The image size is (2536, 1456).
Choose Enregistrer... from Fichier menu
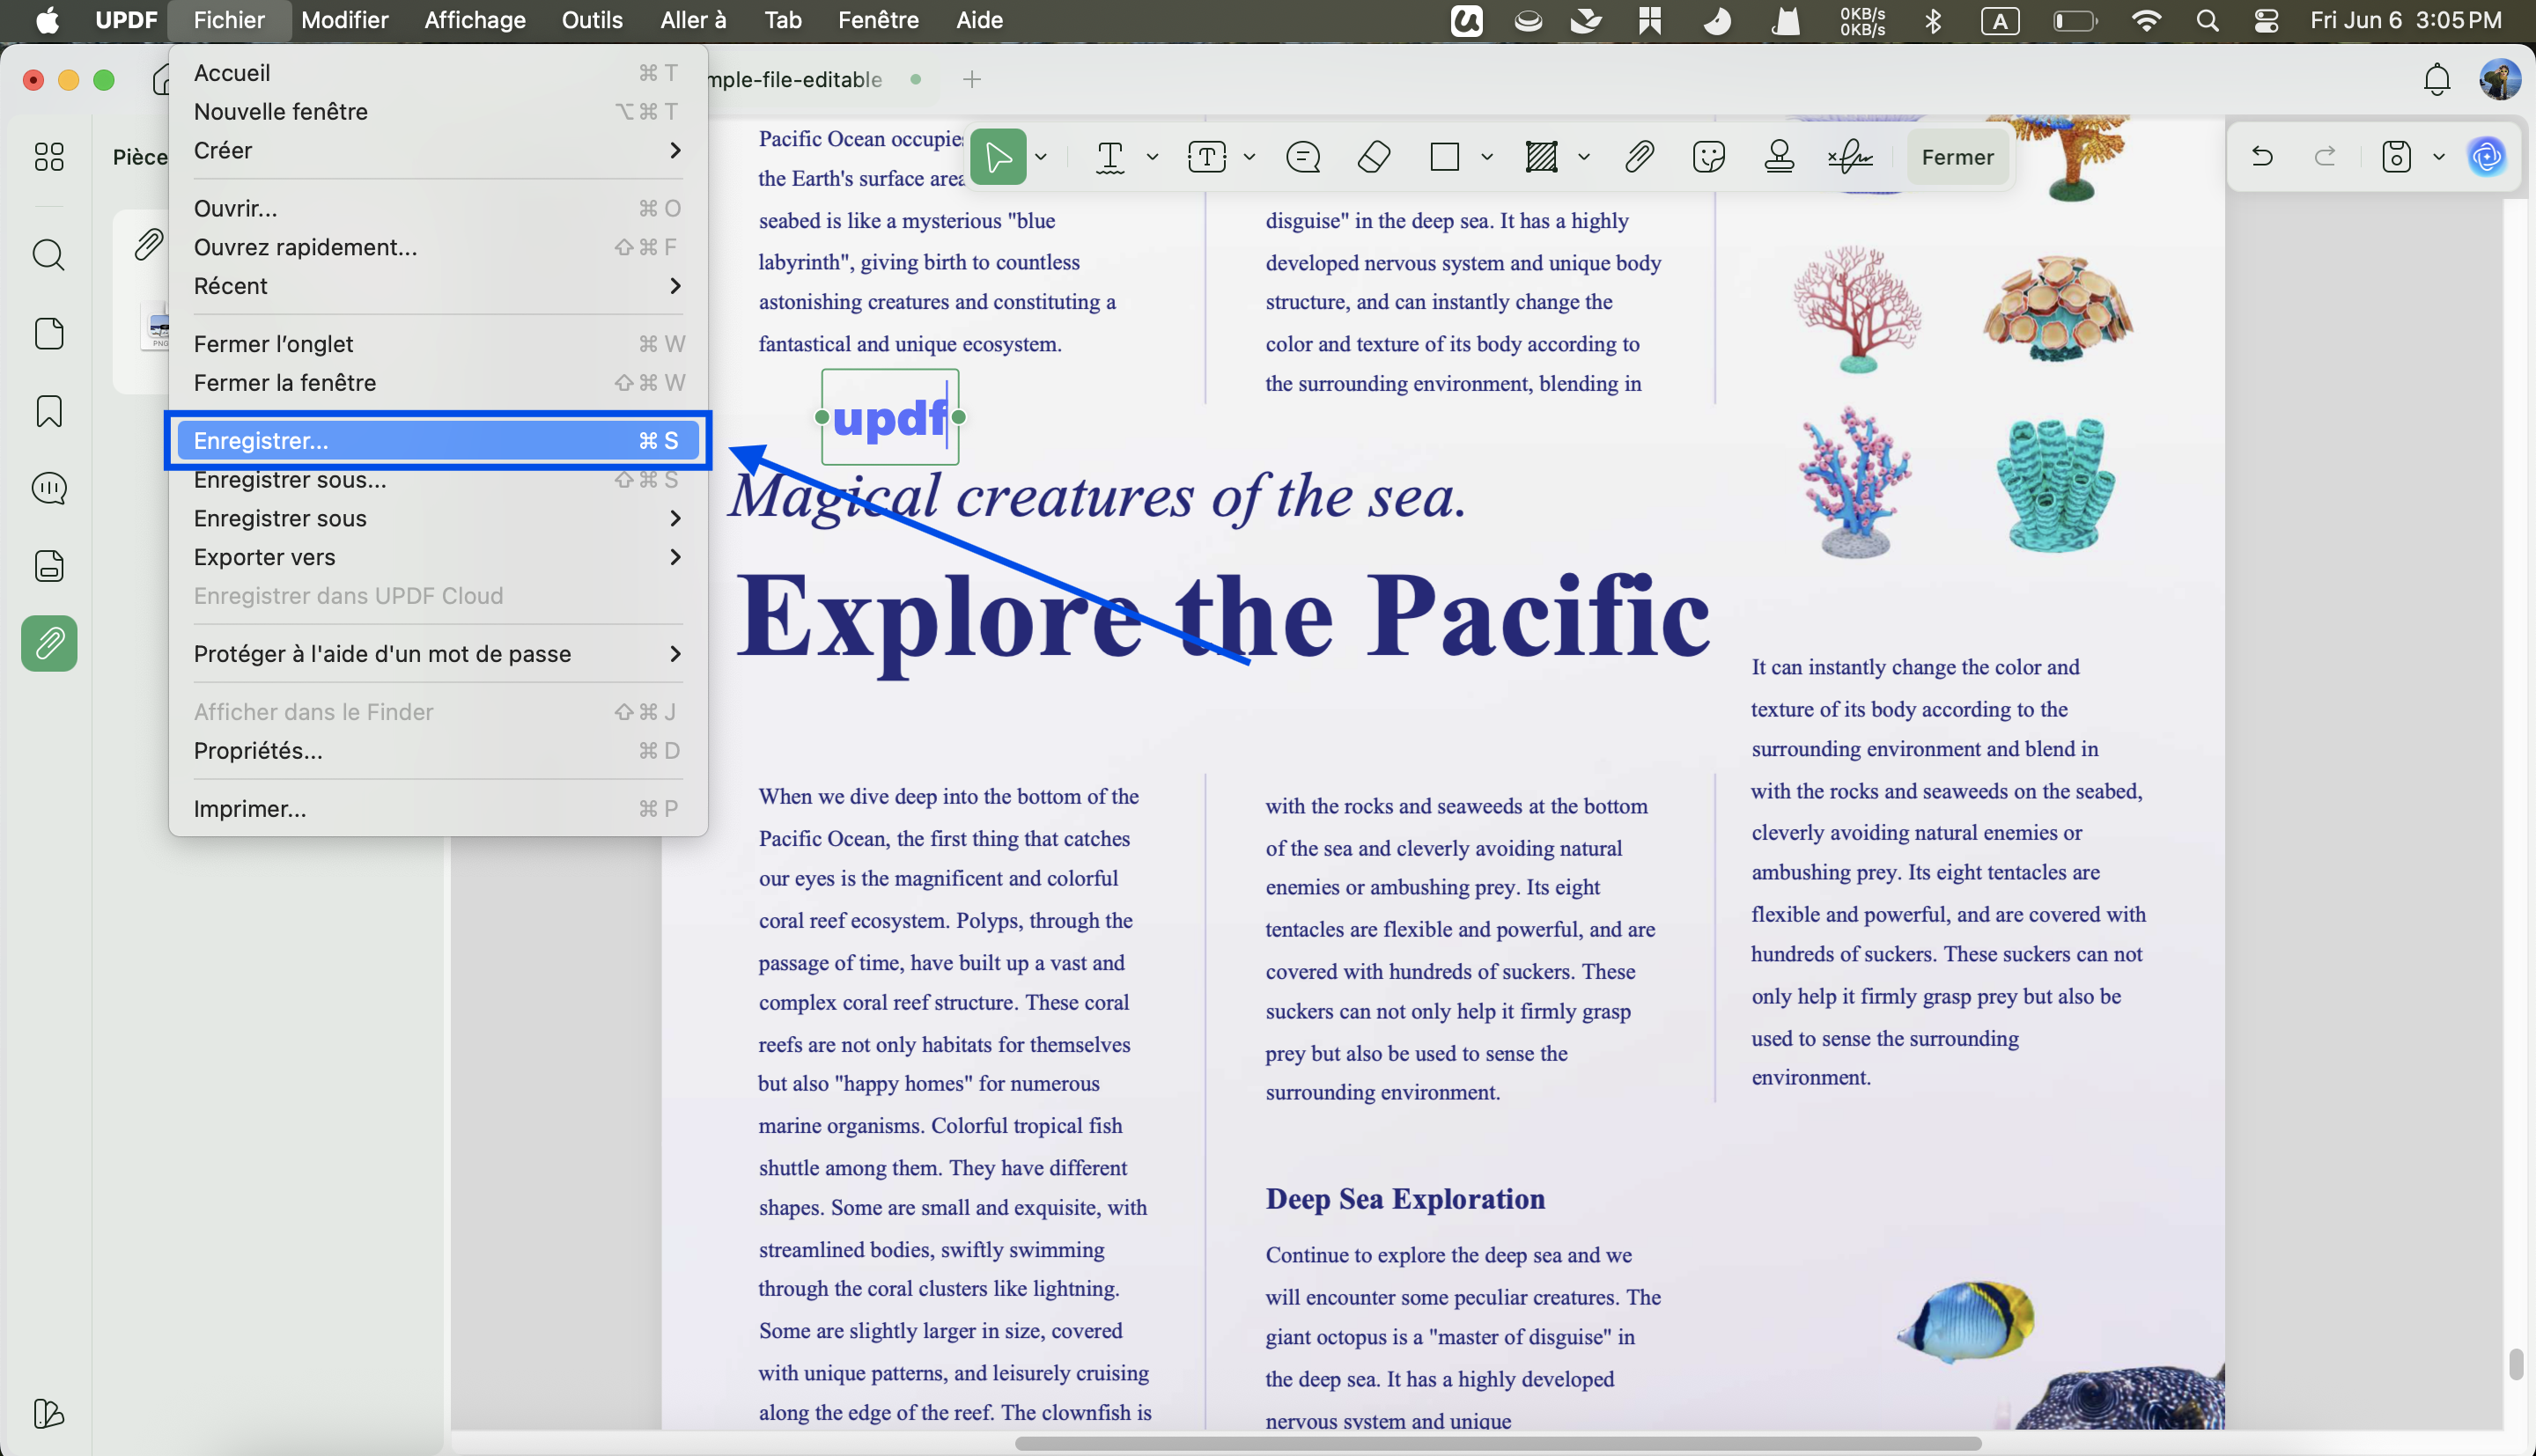438,441
